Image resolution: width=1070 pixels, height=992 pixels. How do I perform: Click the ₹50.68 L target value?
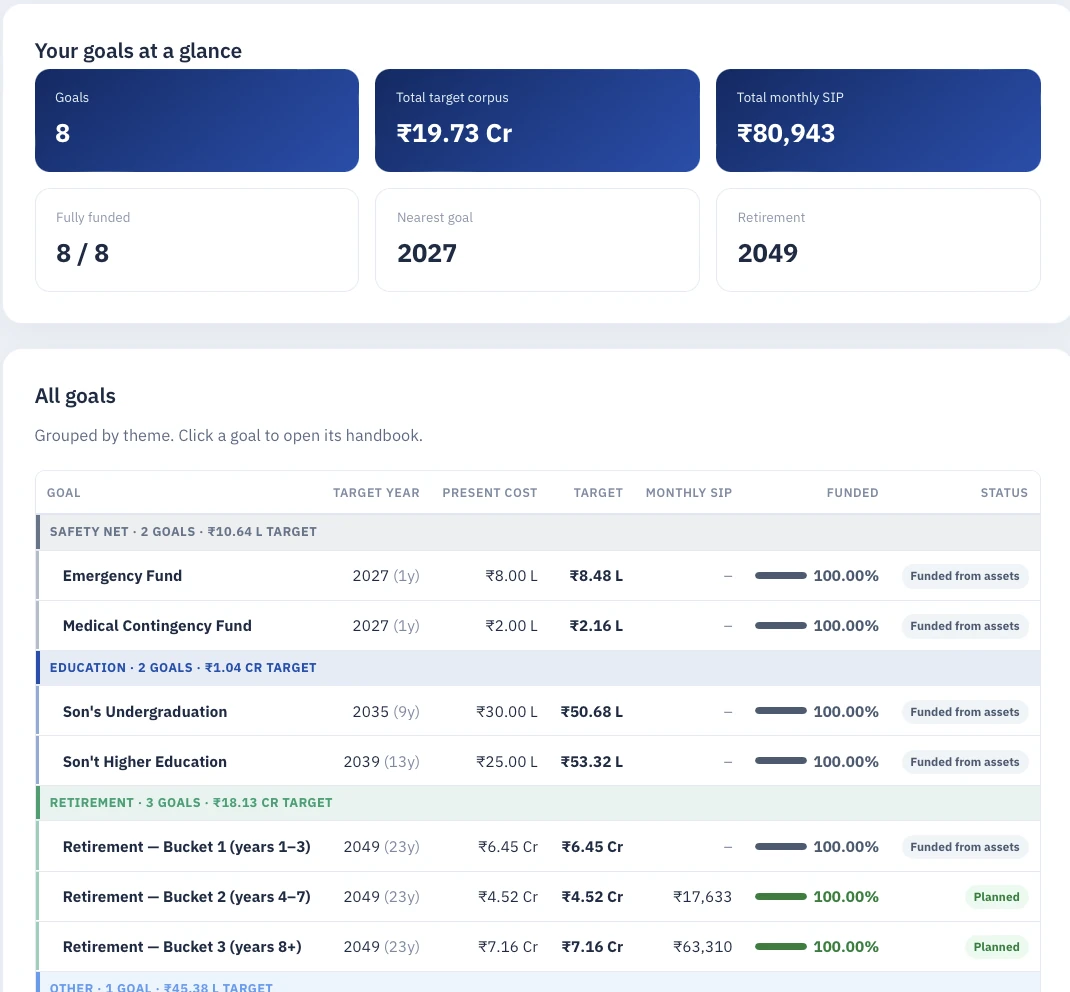(592, 712)
